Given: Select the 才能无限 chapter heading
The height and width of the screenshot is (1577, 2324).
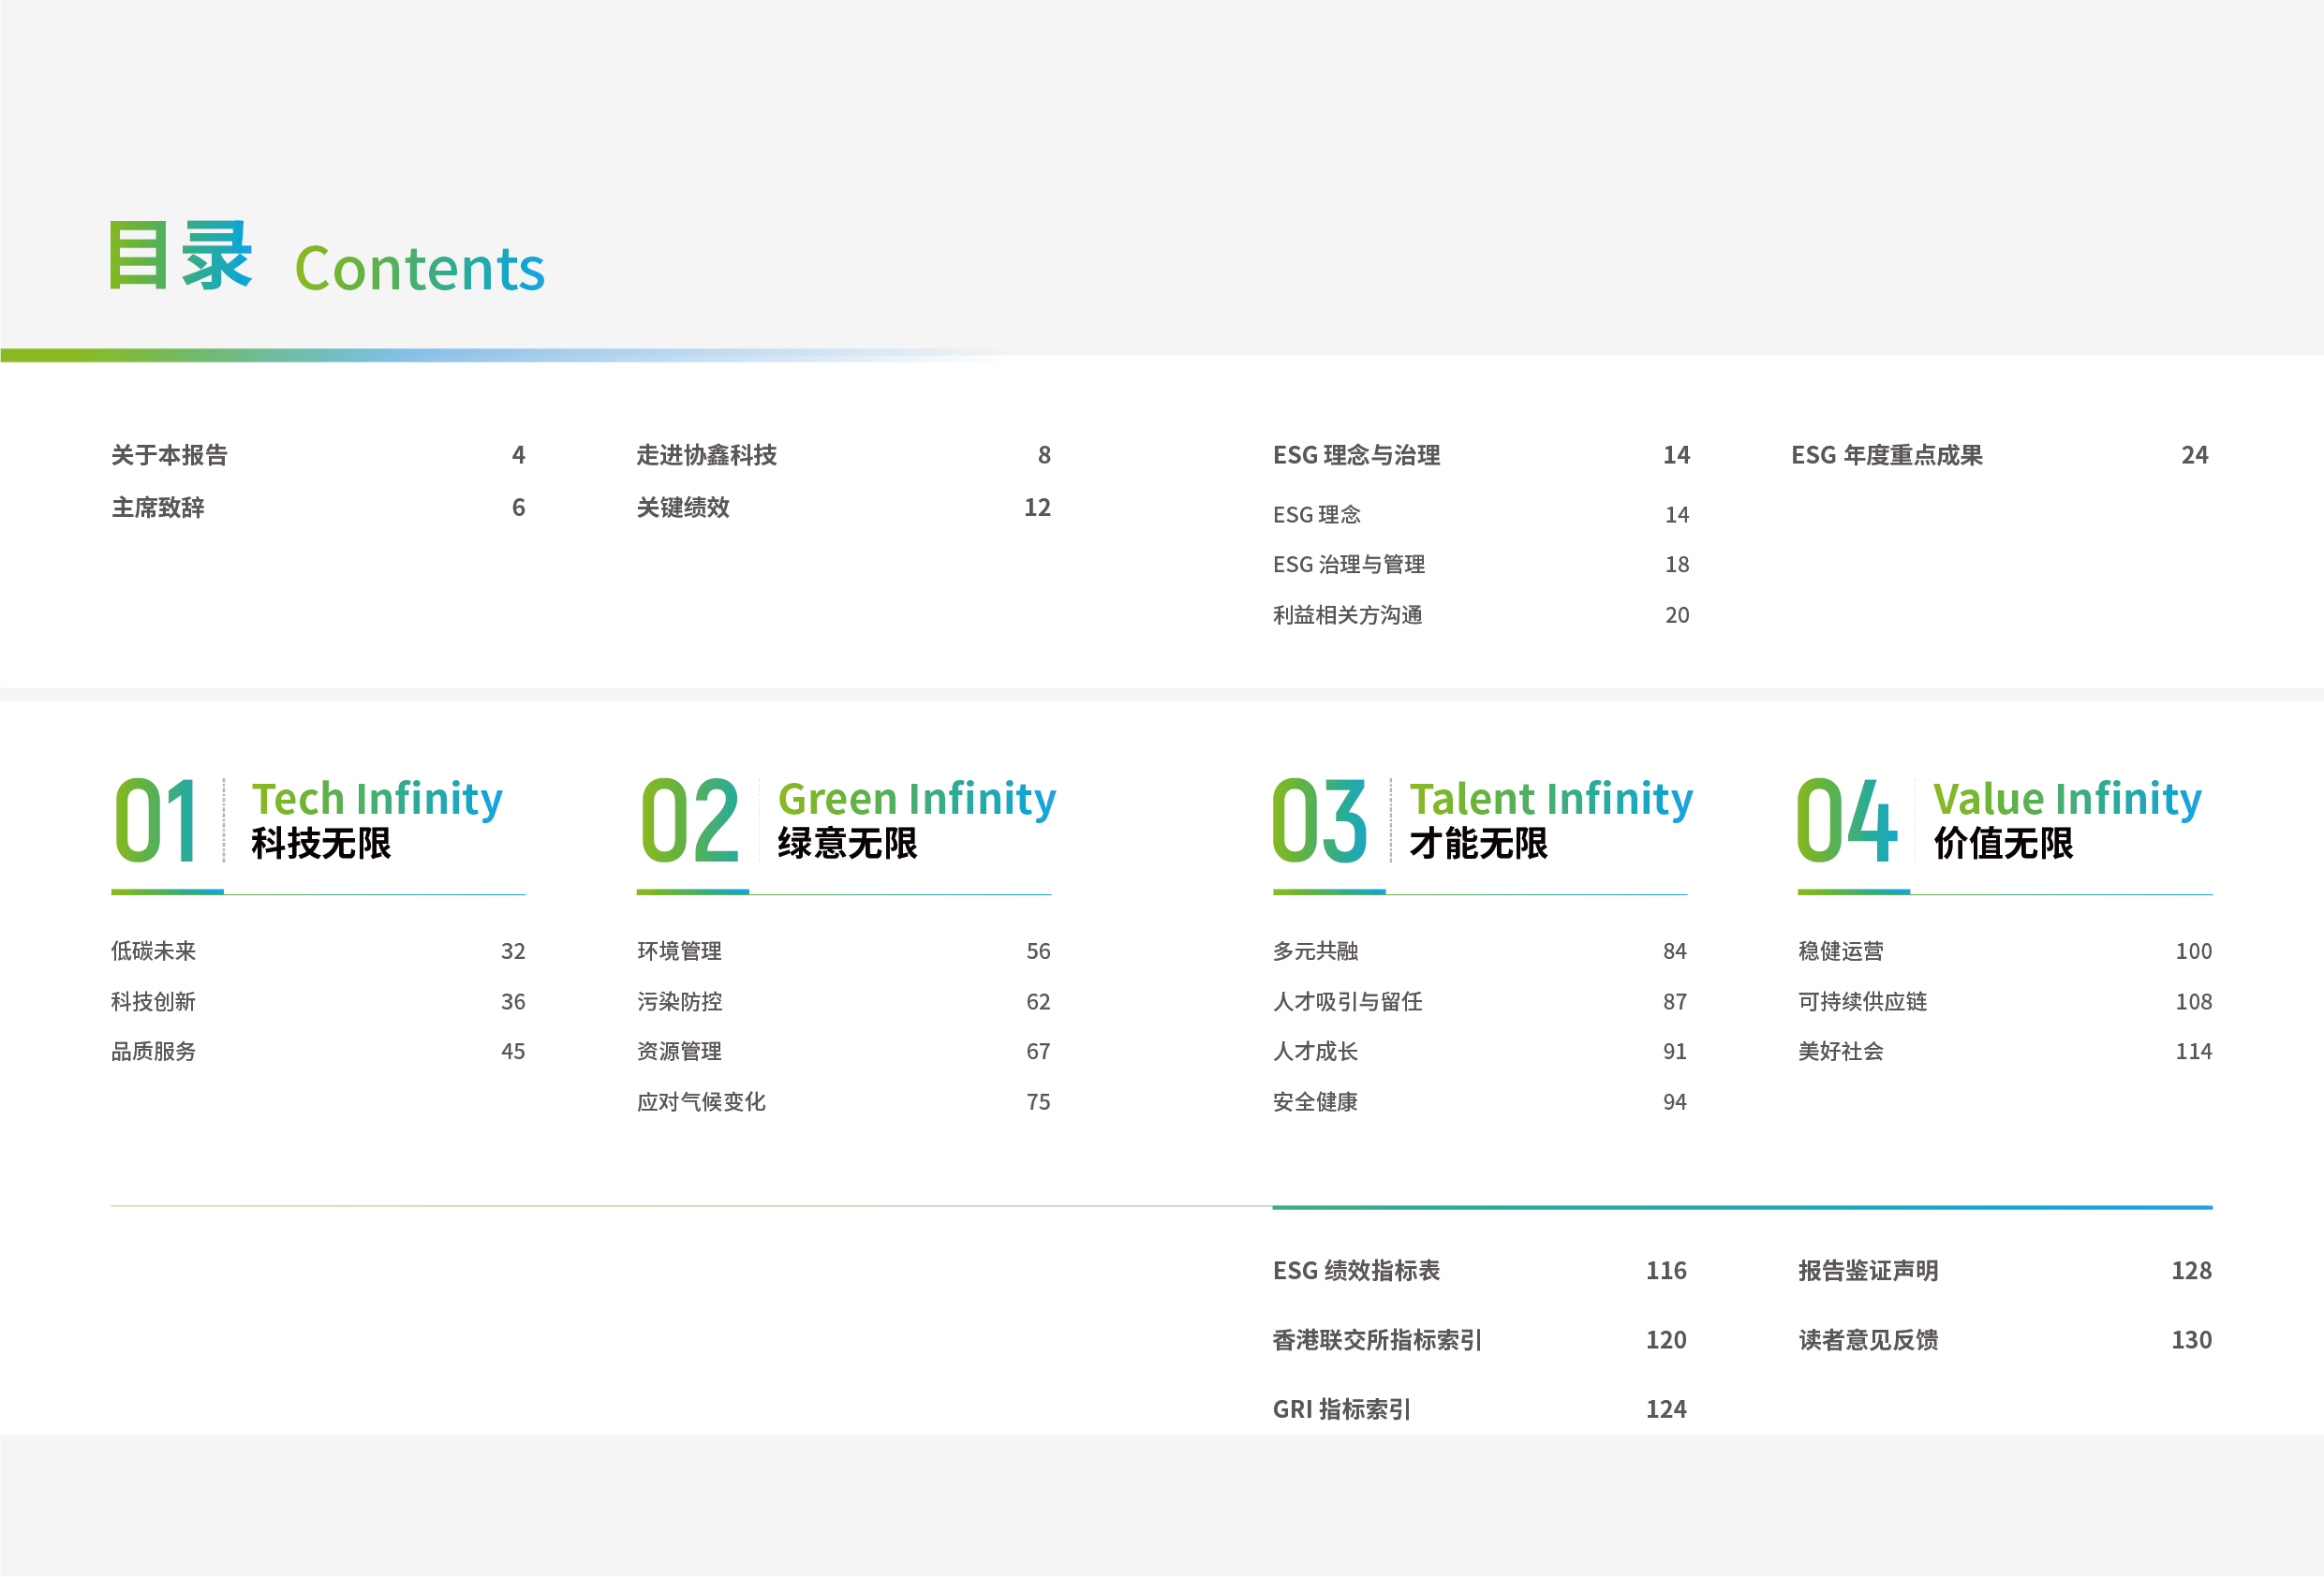Looking at the screenshot, I should pos(1478,843).
